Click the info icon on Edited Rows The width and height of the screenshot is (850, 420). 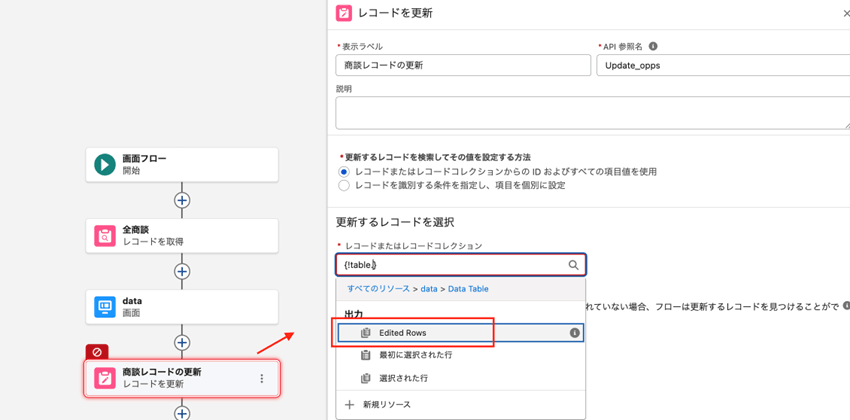pos(574,333)
